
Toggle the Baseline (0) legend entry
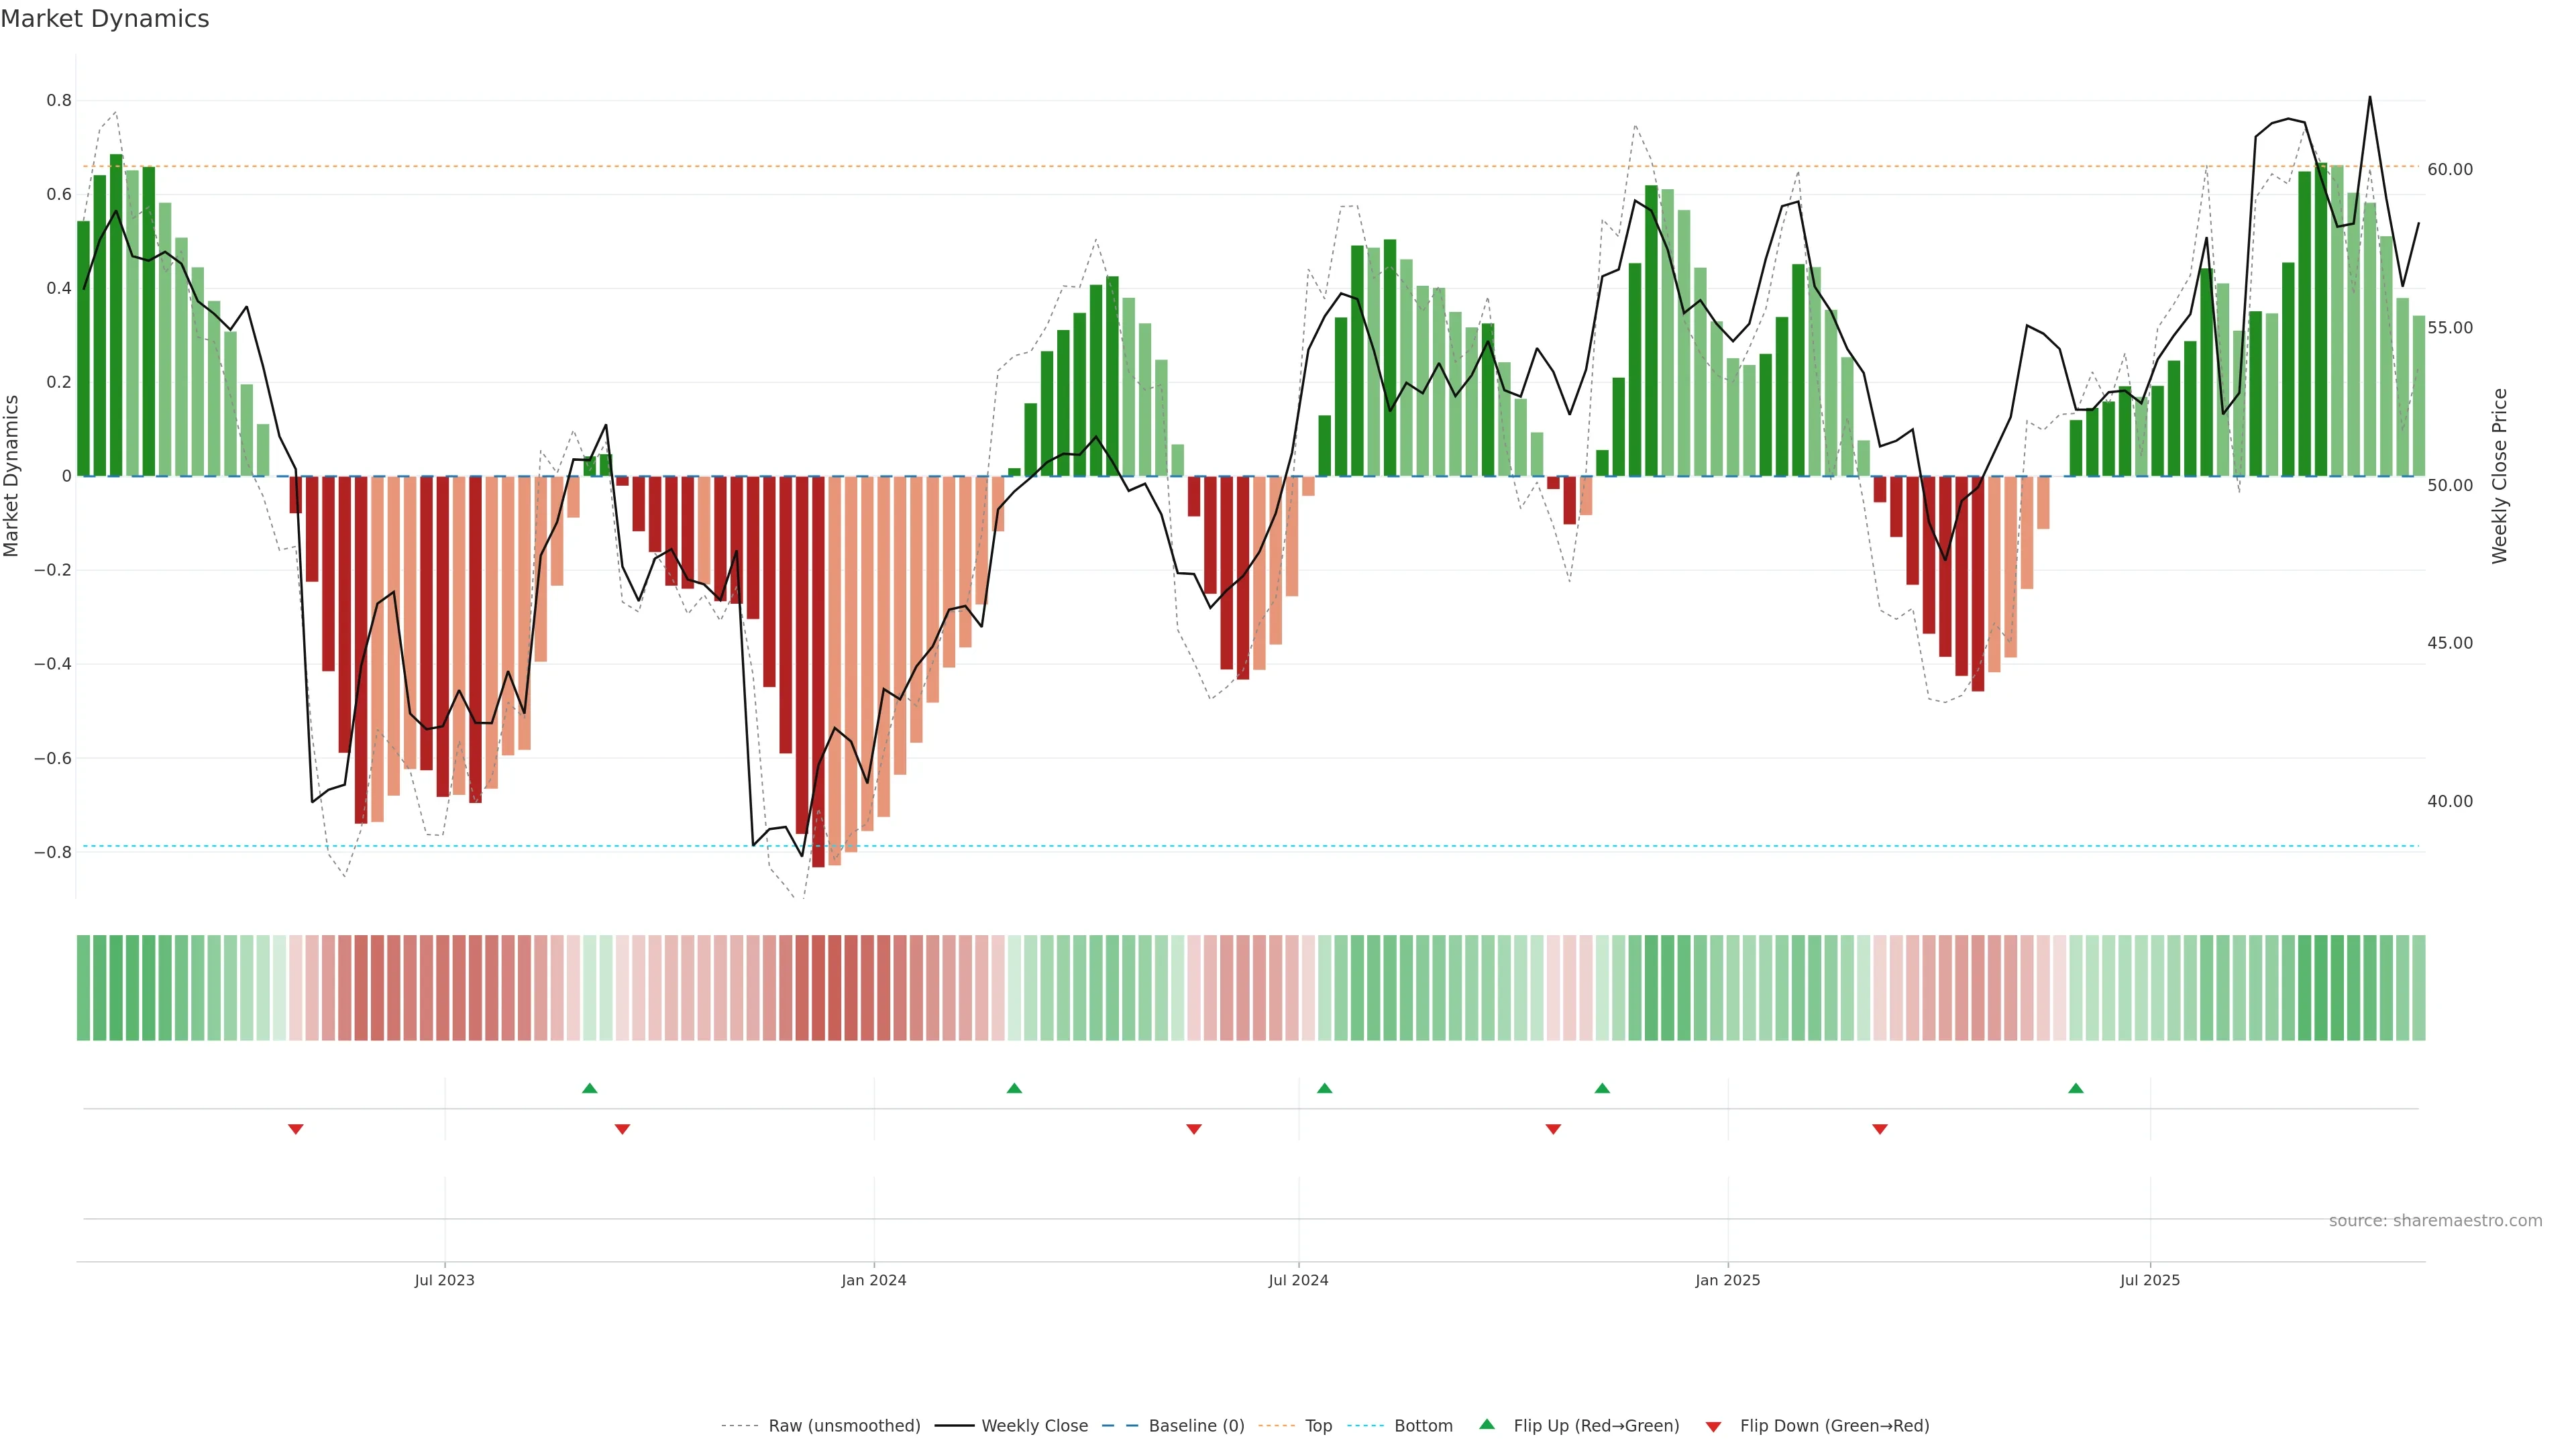coord(1196,1426)
